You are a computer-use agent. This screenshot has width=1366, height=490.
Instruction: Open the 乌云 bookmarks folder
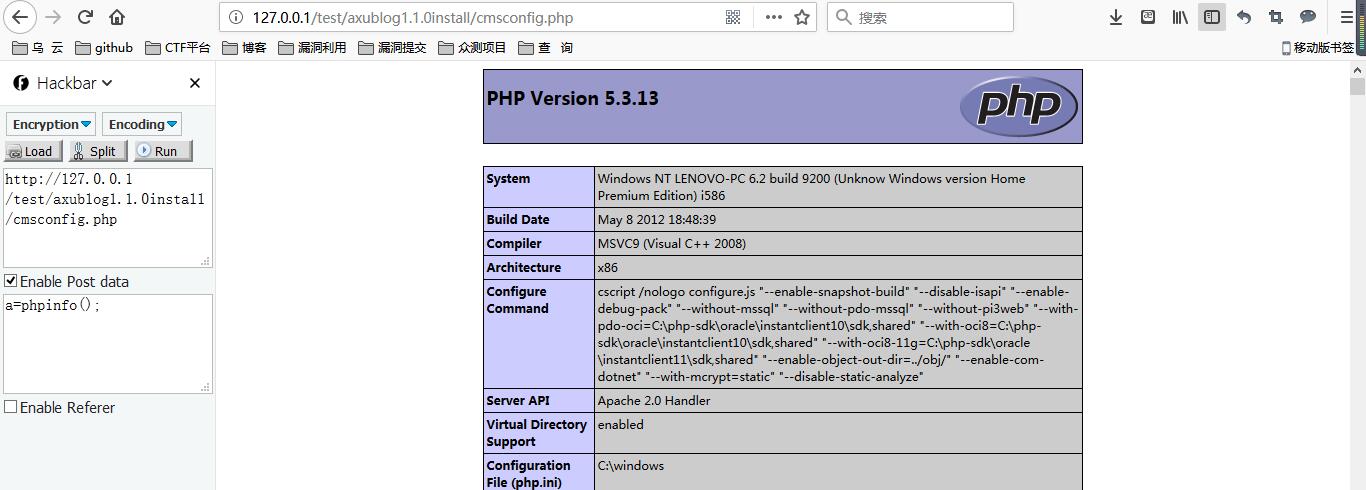click(x=38, y=47)
